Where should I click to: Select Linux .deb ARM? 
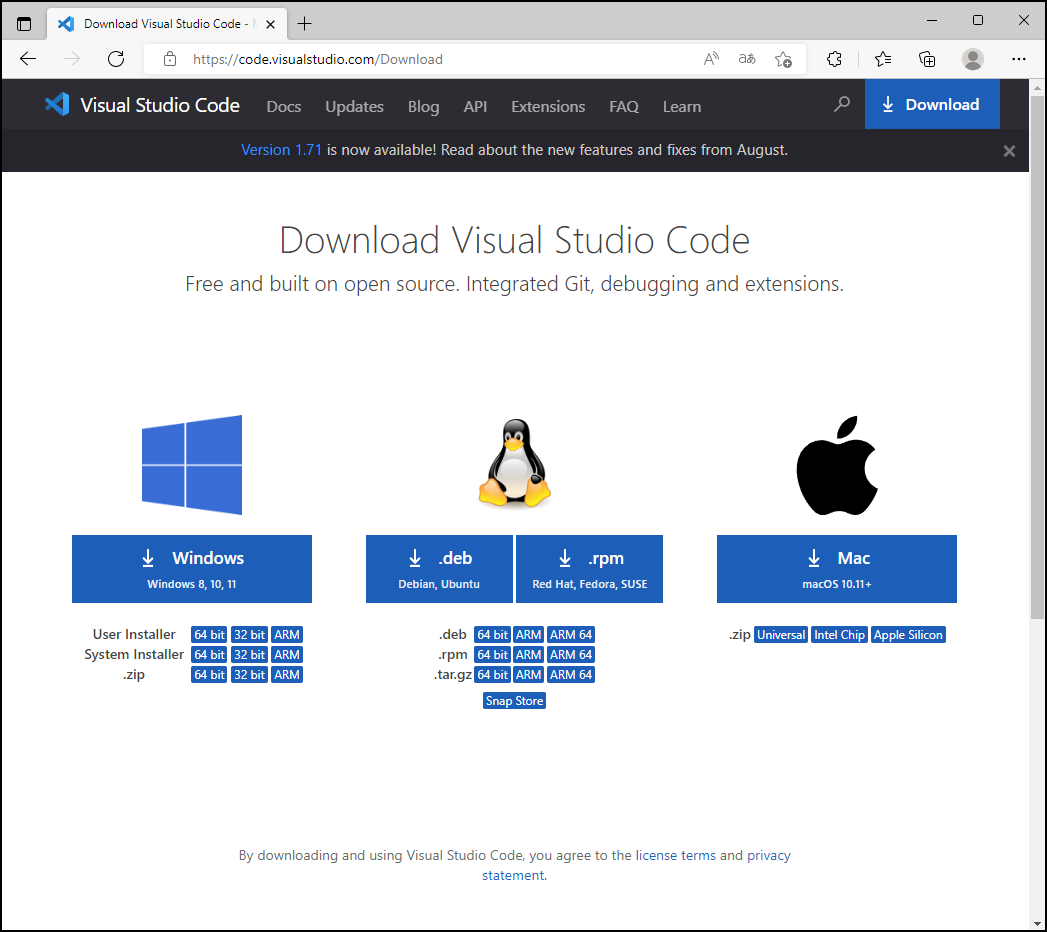[x=529, y=635]
